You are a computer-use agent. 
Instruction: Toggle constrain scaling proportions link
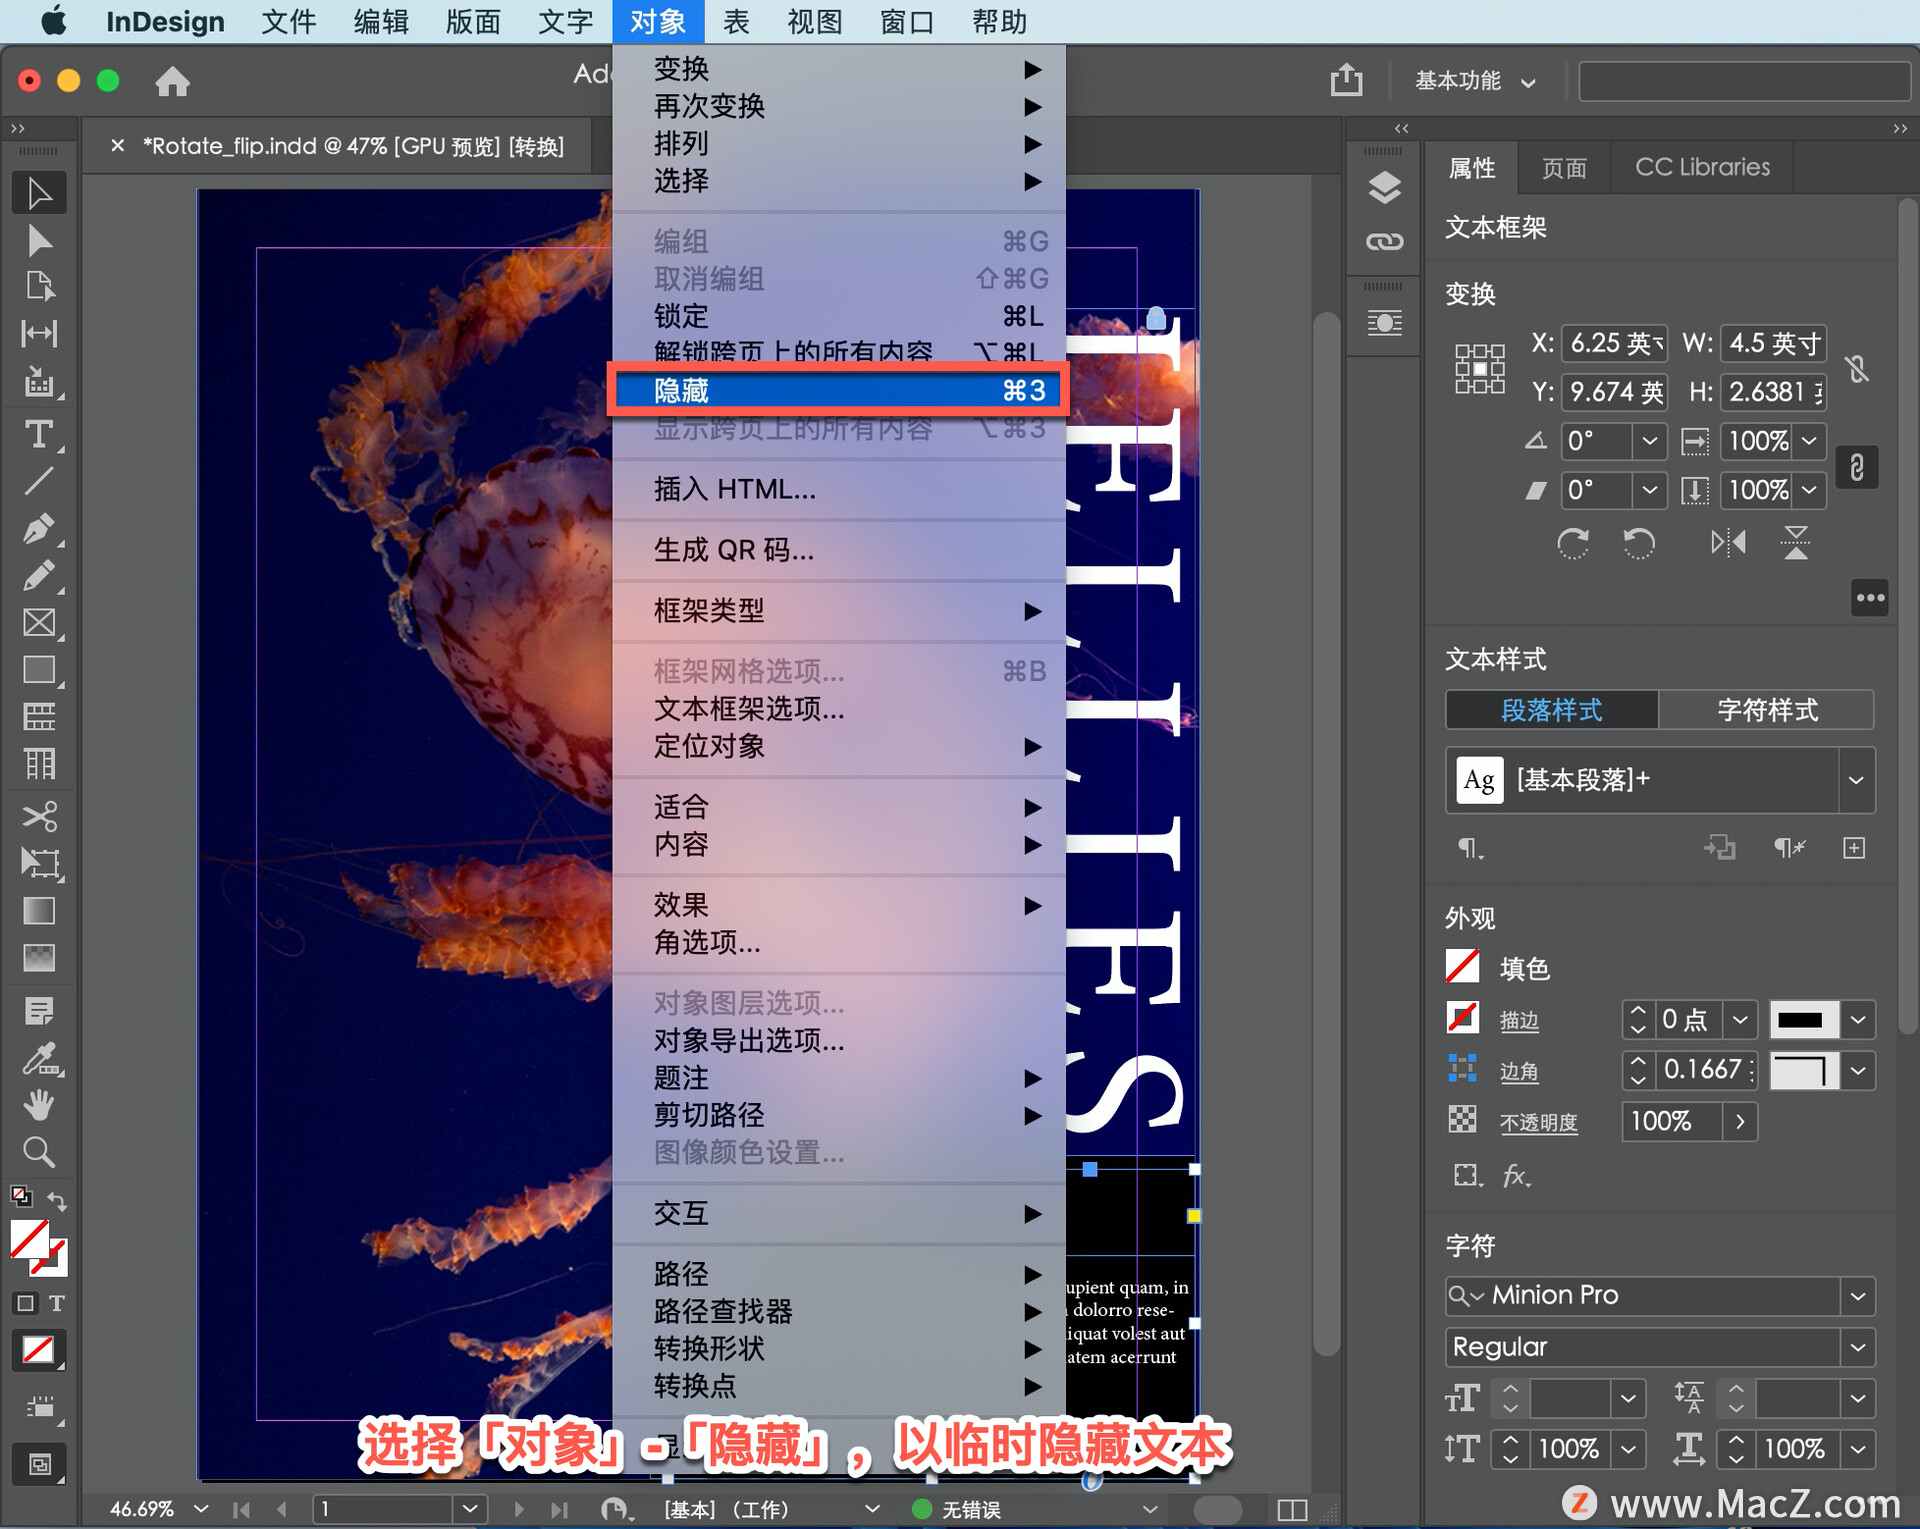click(x=1857, y=467)
